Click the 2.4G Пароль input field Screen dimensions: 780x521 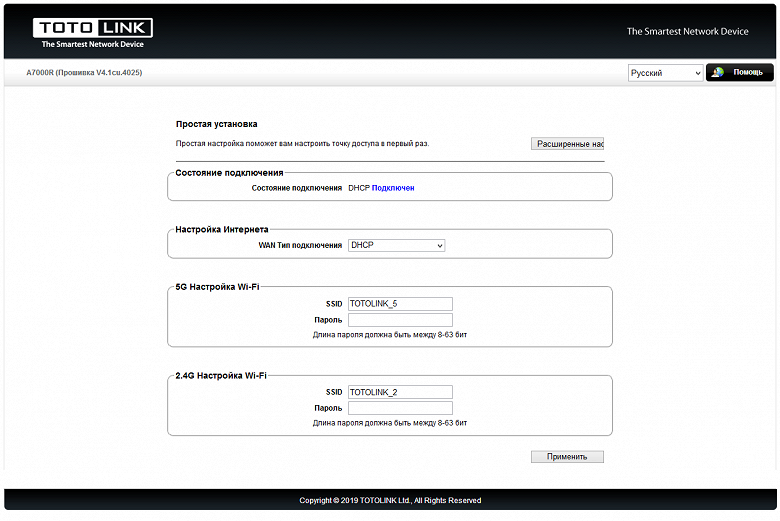tap(400, 408)
